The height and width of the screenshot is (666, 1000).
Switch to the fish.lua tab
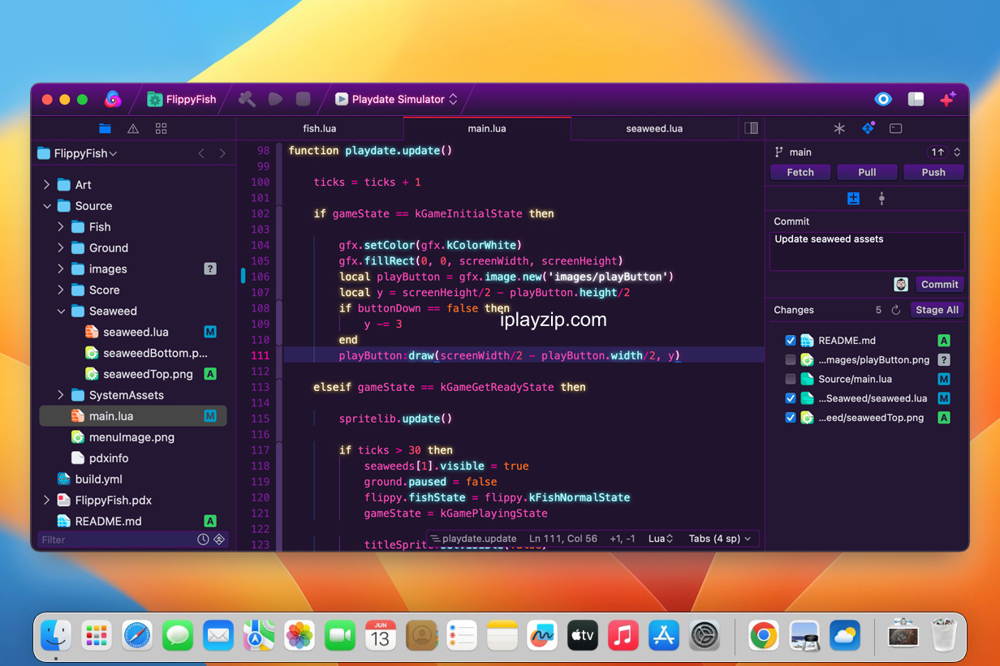320,128
